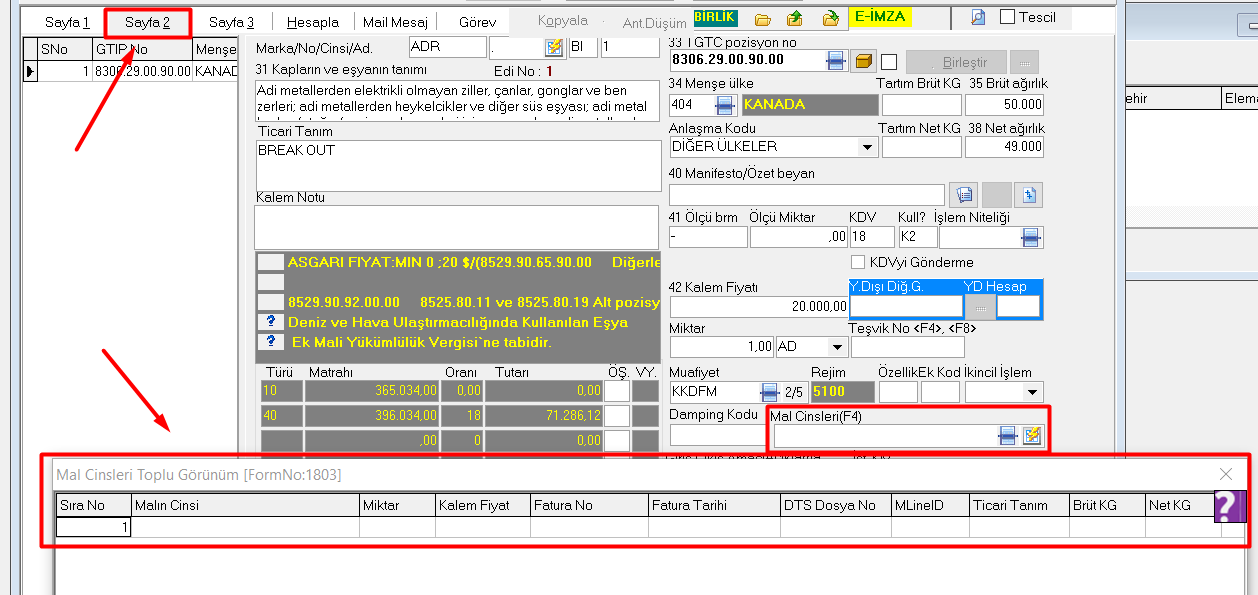The width and height of the screenshot is (1258, 595).
Task: Click the 42 Kalem Fiyatı input field
Action: pos(759,307)
